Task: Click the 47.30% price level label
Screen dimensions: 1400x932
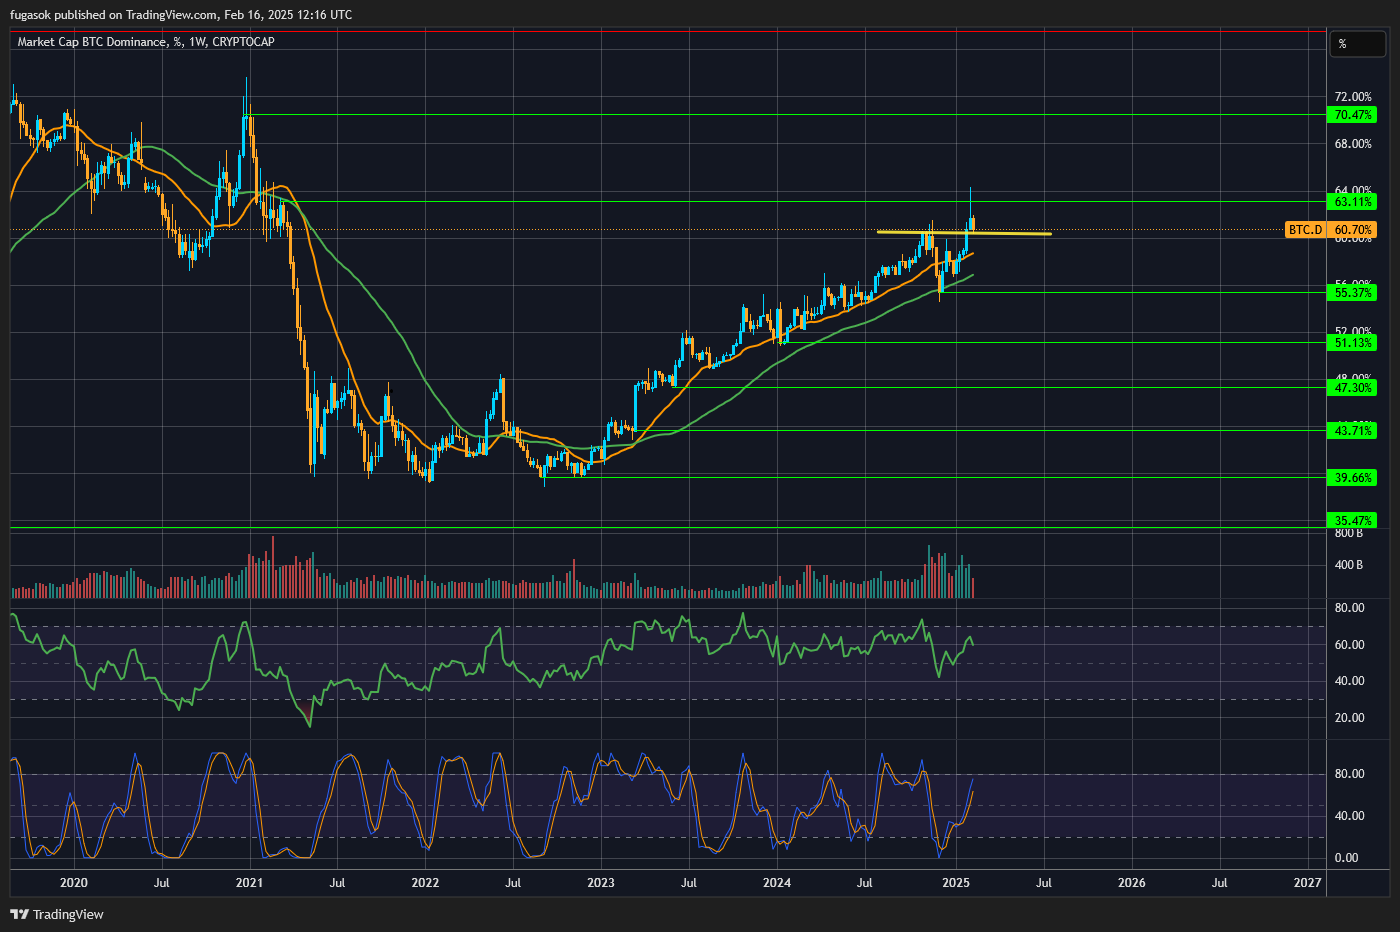Action: (1352, 388)
